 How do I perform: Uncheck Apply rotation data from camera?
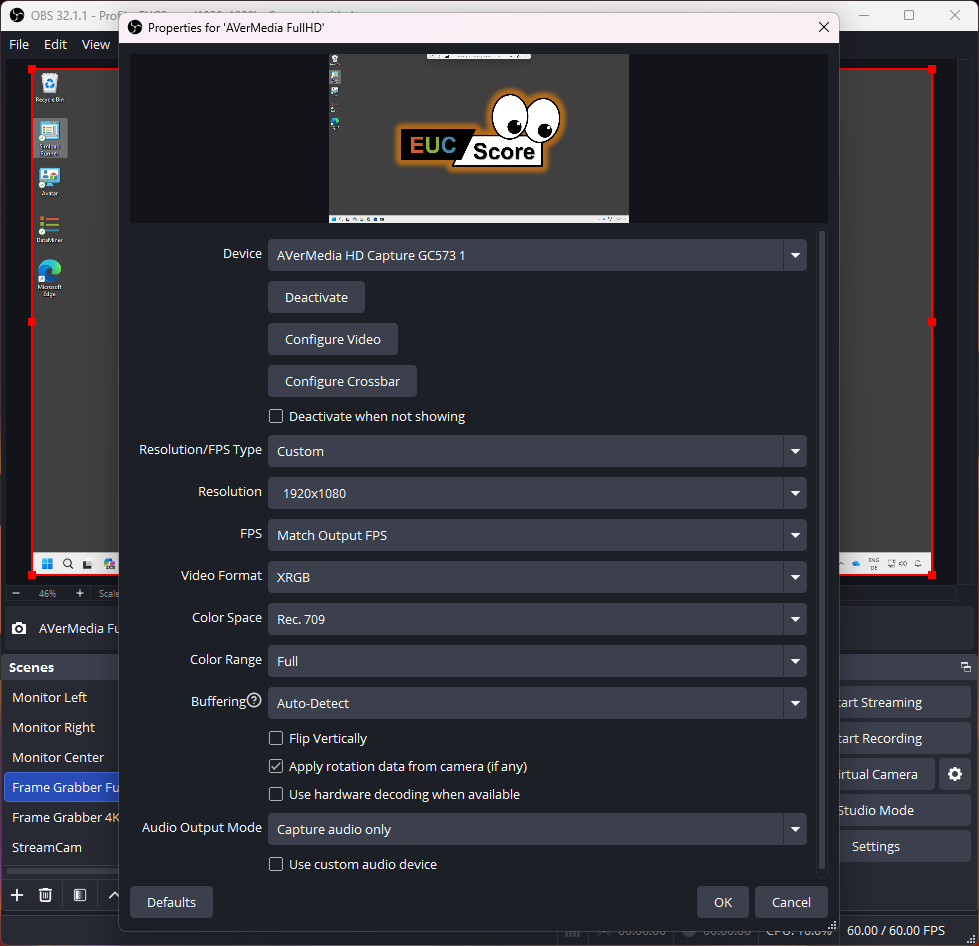tap(276, 766)
